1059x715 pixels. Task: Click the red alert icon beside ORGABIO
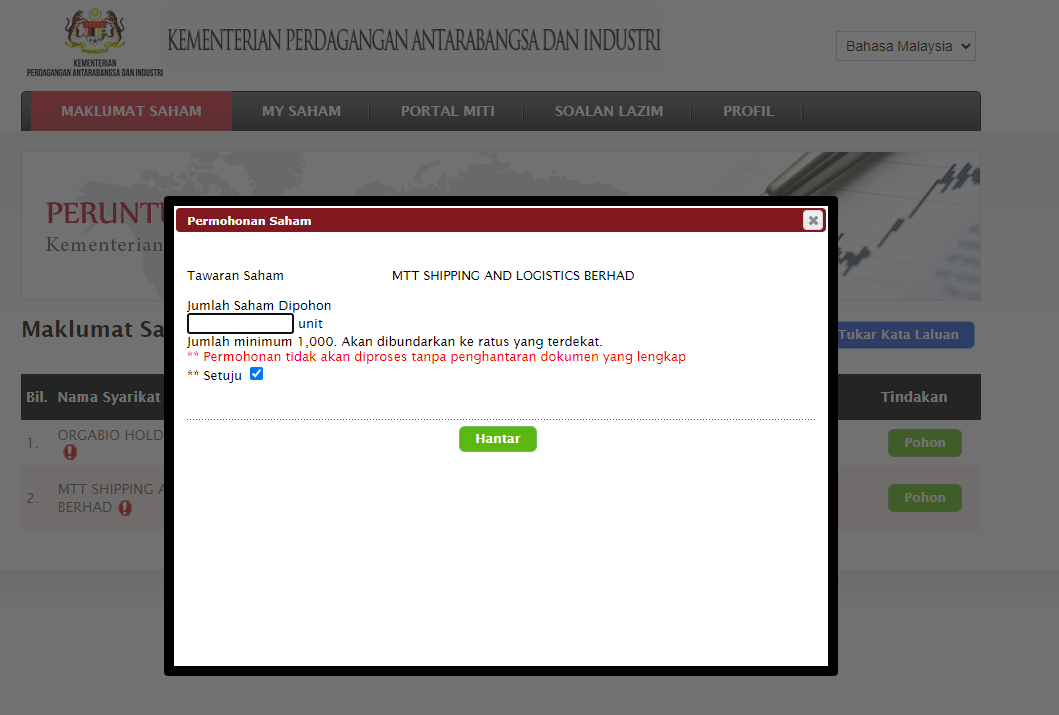(x=70, y=453)
